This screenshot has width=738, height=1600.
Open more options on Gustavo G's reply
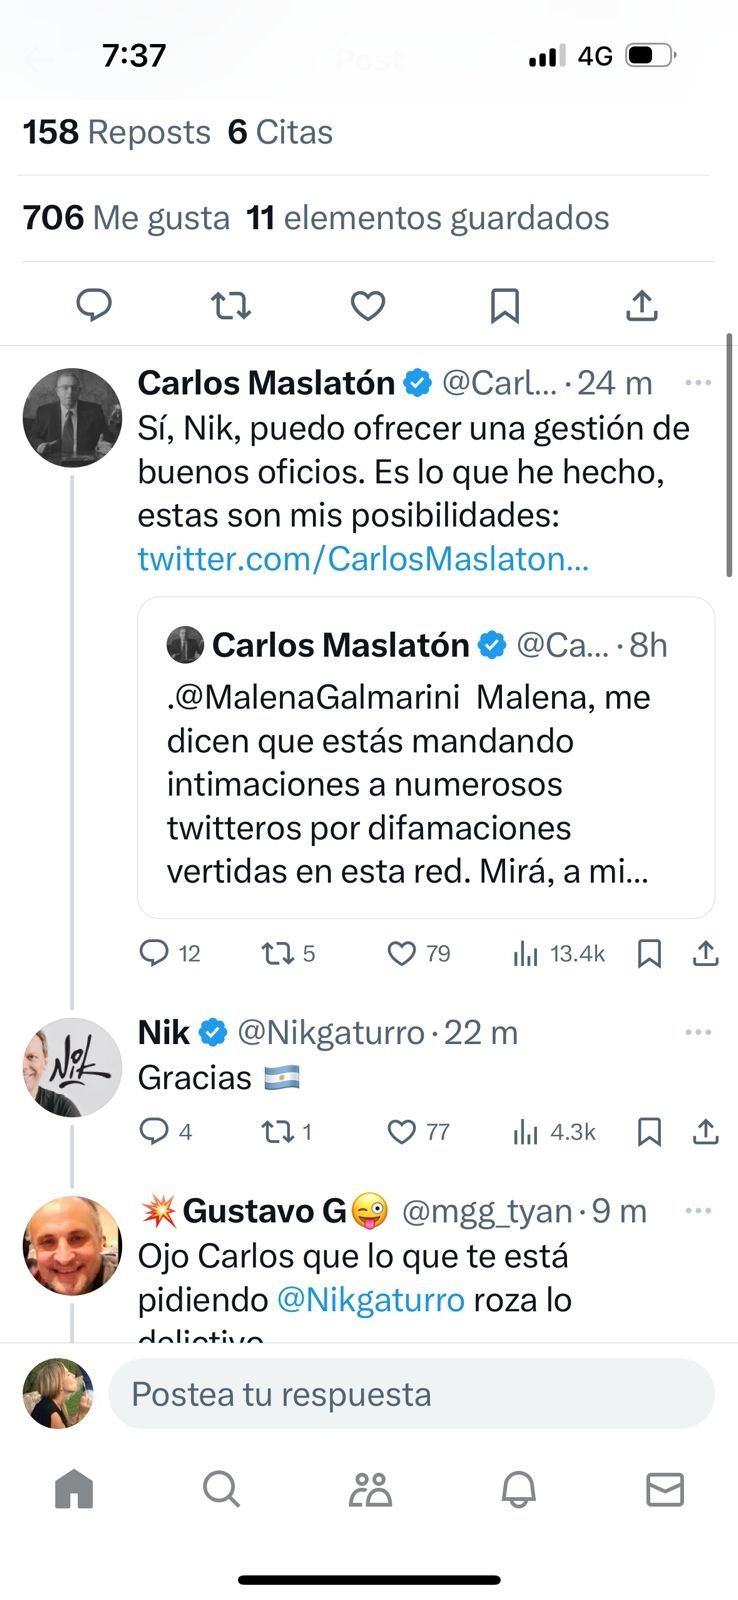click(698, 1211)
